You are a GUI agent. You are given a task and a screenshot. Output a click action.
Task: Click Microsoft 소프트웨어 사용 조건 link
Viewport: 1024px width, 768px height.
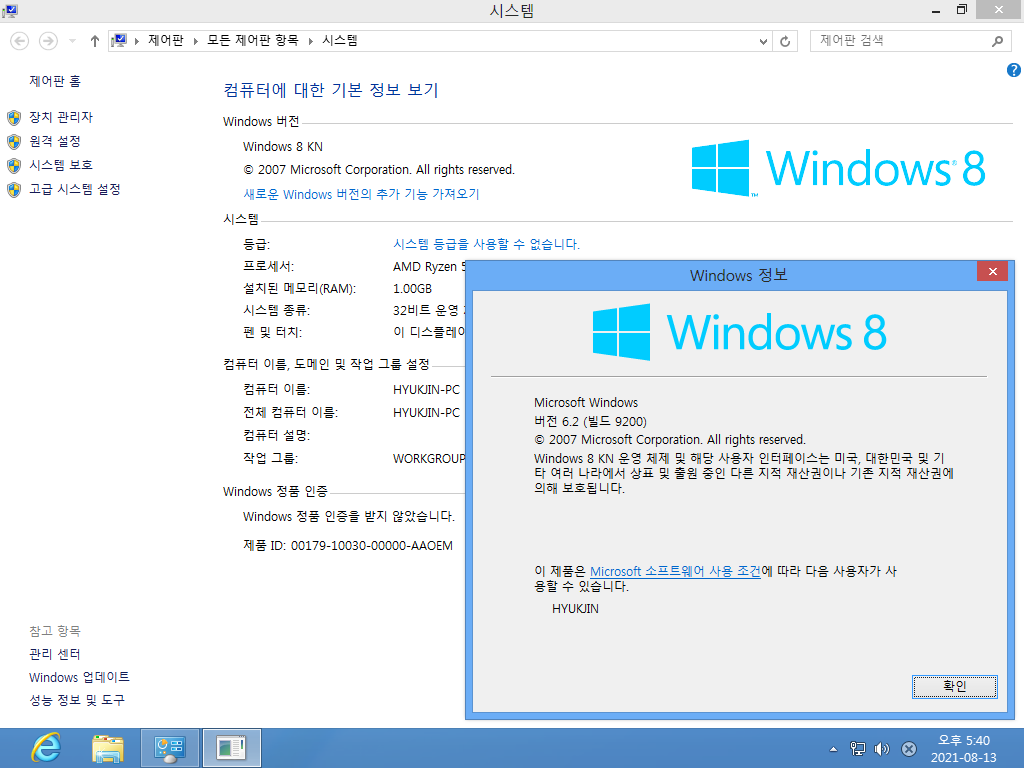pos(675,571)
